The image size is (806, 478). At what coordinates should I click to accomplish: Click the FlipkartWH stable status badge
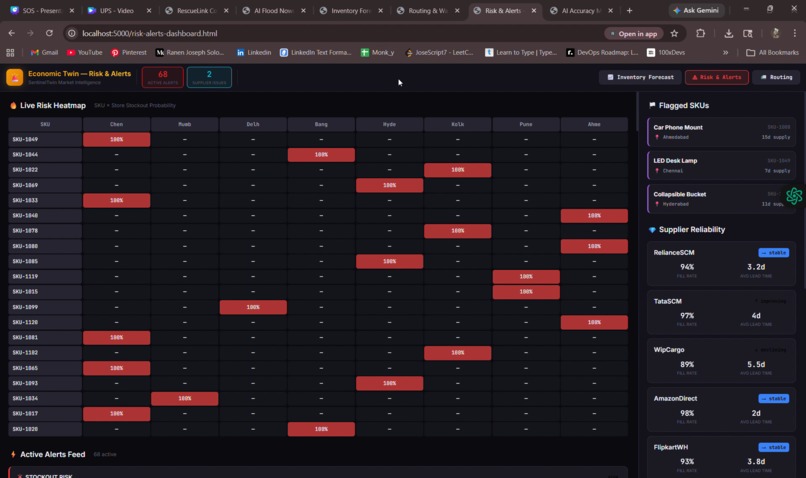point(774,447)
